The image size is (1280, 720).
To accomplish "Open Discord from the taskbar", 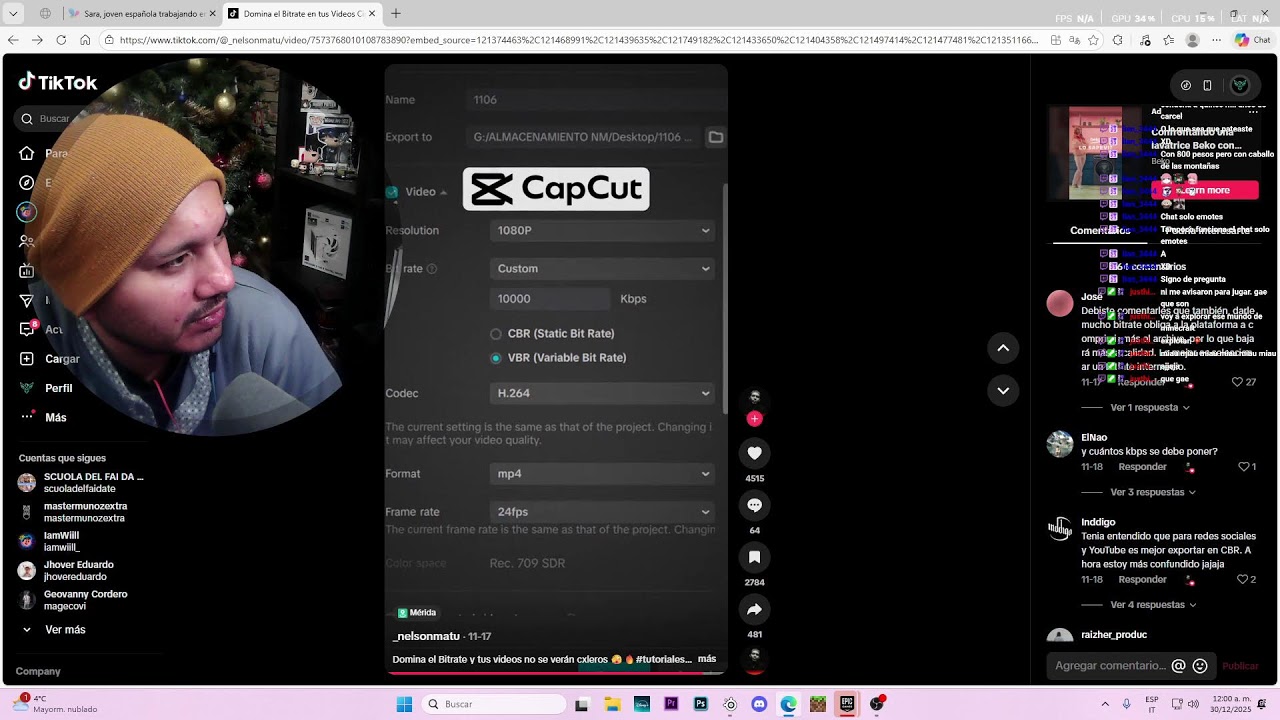I will (x=759, y=704).
